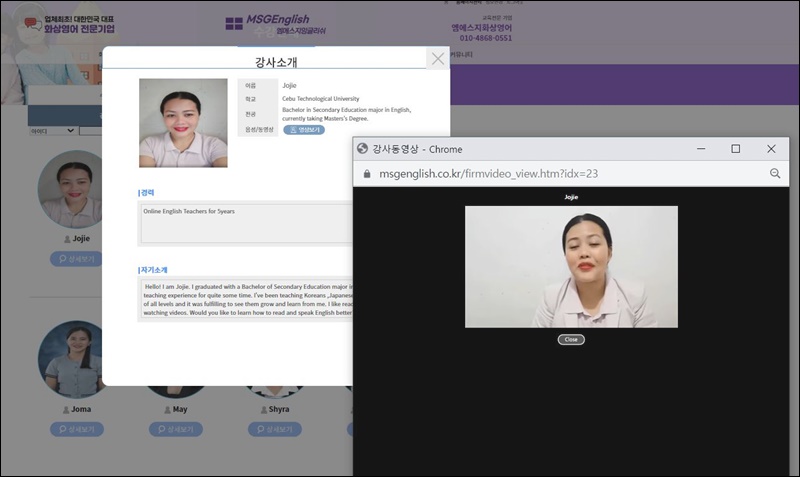Click Joma's circular photo on the list
Viewport: 800px width, 477px height.
coord(71,360)
